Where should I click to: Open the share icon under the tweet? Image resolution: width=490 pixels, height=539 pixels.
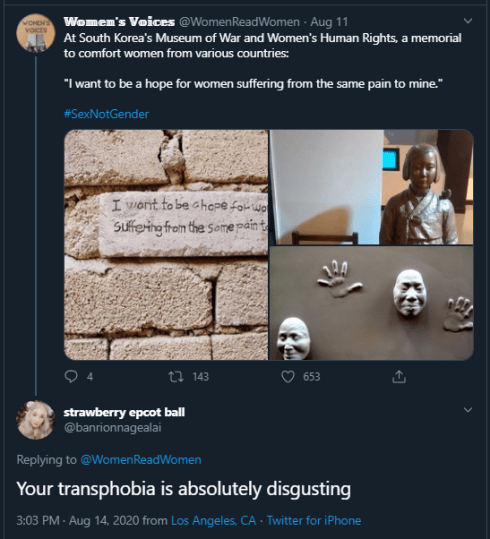(399, 377)
